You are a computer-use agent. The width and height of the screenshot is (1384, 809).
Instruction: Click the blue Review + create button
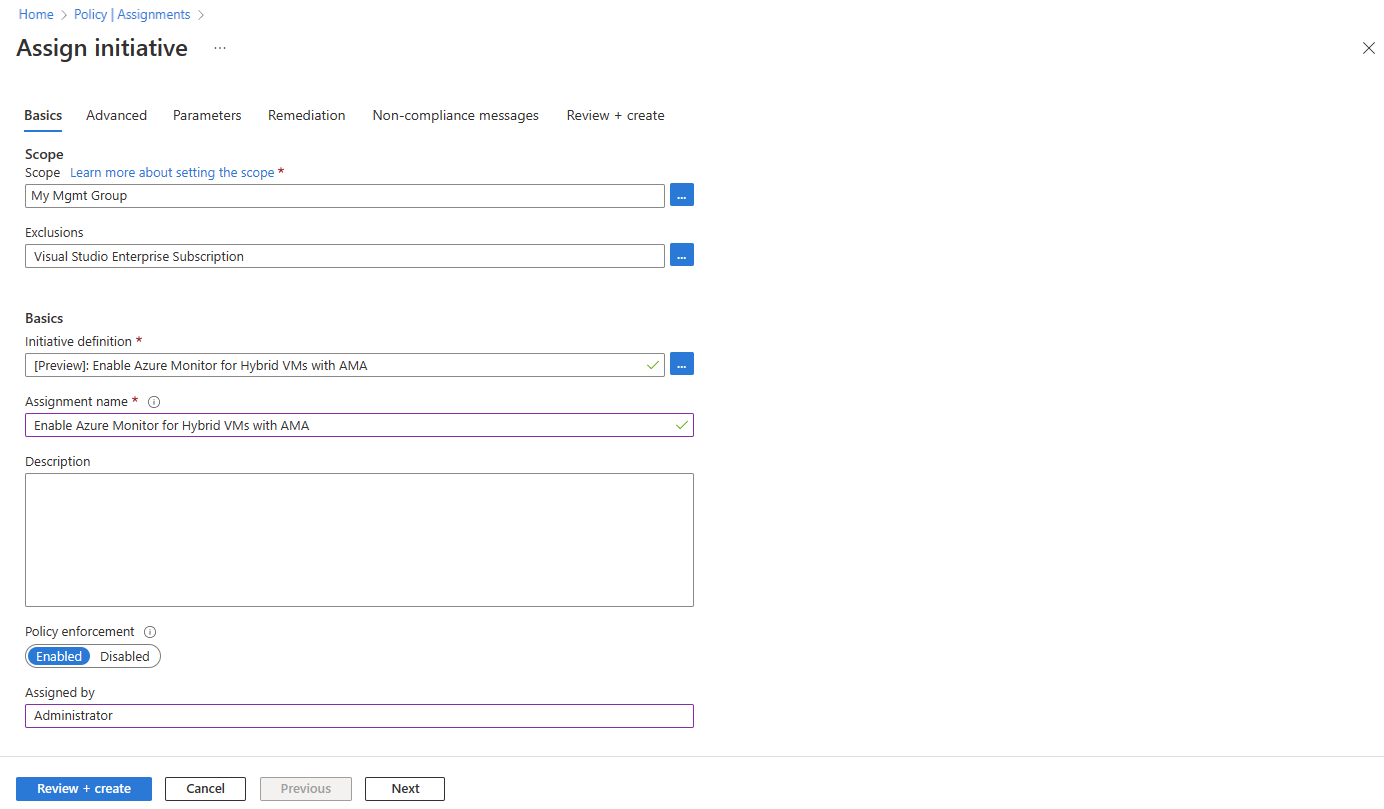(84, 789)
